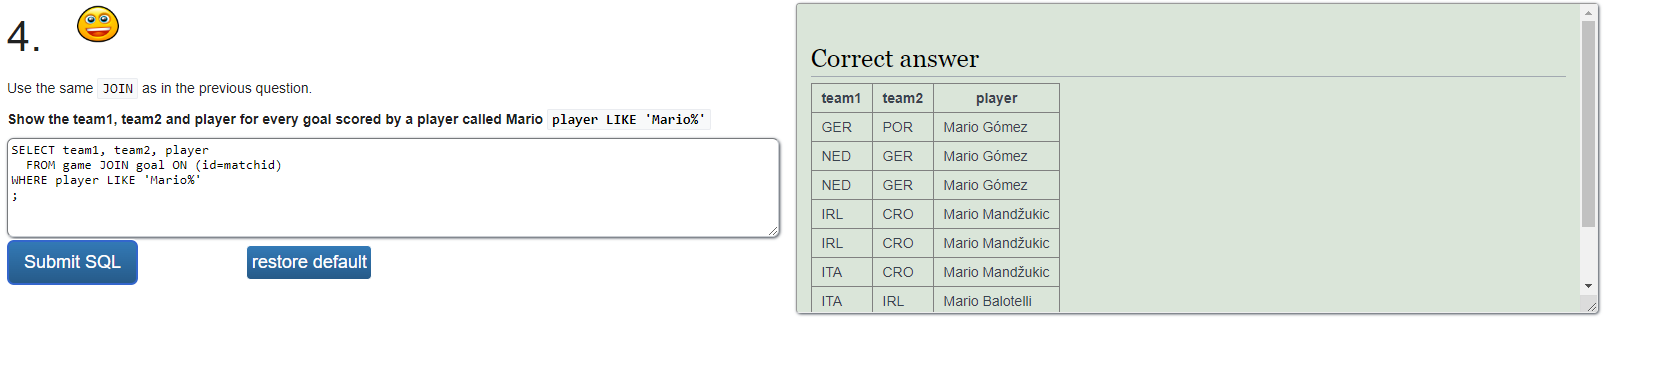Click inside the SQL query text area
1657x370 pixels.
pos(393,188)
